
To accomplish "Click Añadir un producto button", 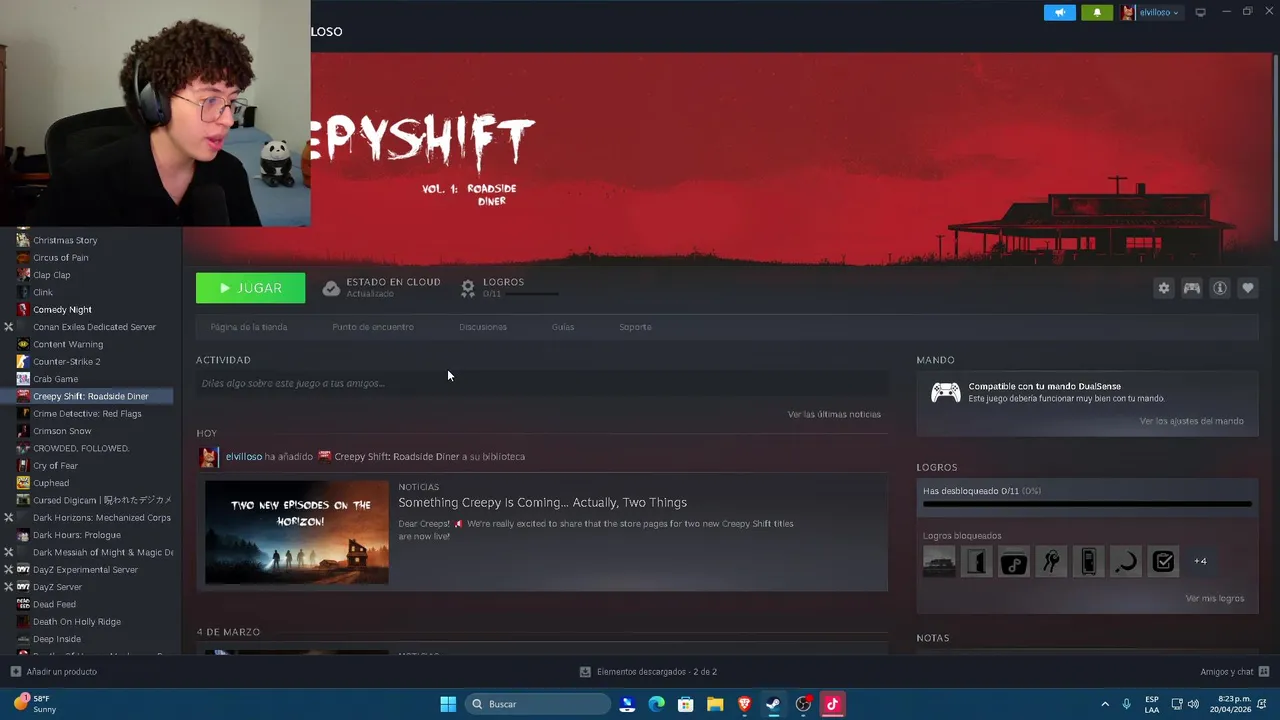I will [x=53, y=672].
